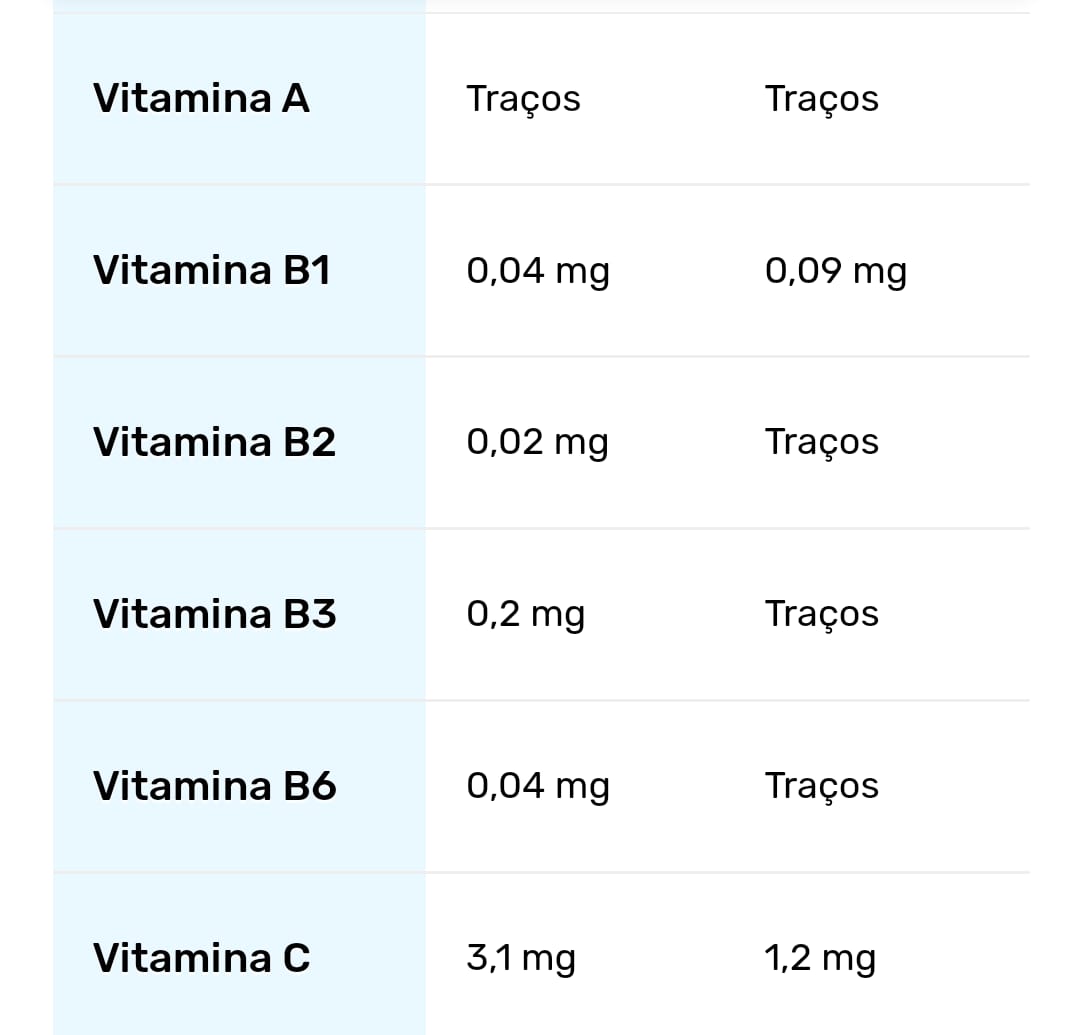Viewport: 1080px width, 1035px height.
Task: Select the 3,1 mg value for Vitamina C
Action: pyautogui.click(x=520, y=958)
